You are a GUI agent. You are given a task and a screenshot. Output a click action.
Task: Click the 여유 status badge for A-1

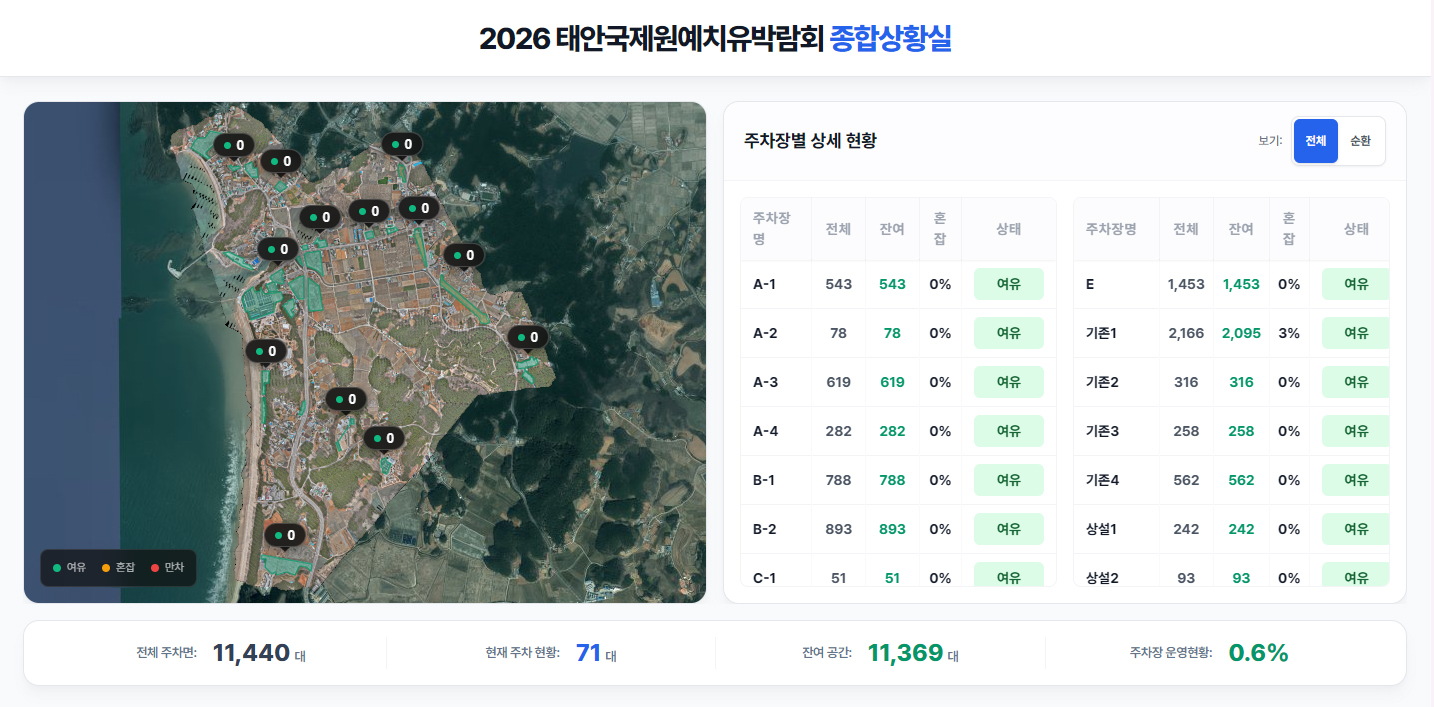(x=1008, y=284)
